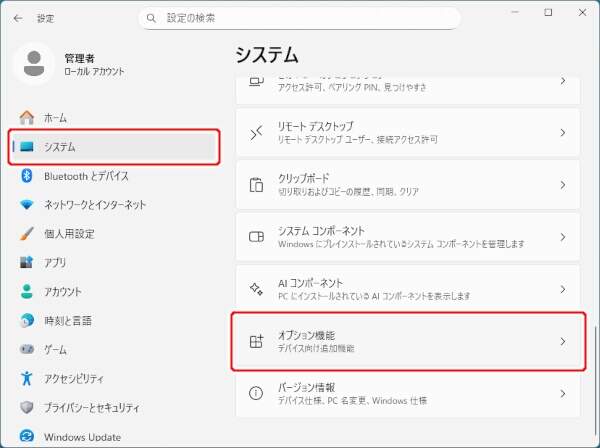Open chevron on システム コンポーネント row
The image size is (600, 448).
click(x=563, y=237)
